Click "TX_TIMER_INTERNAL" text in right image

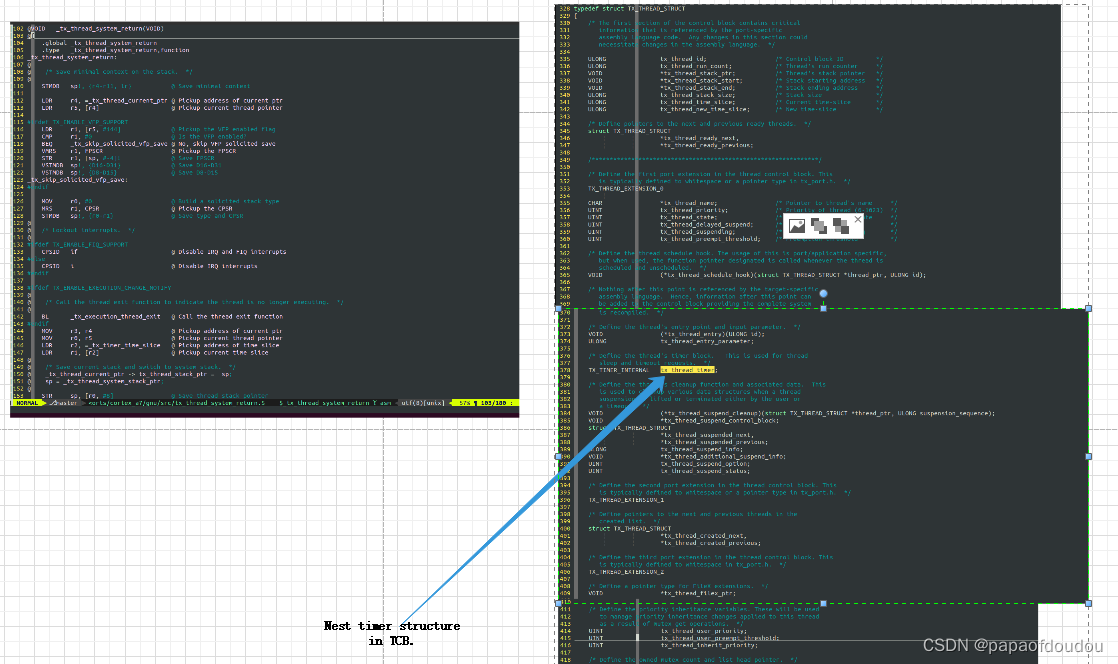(x=618, y=370)
